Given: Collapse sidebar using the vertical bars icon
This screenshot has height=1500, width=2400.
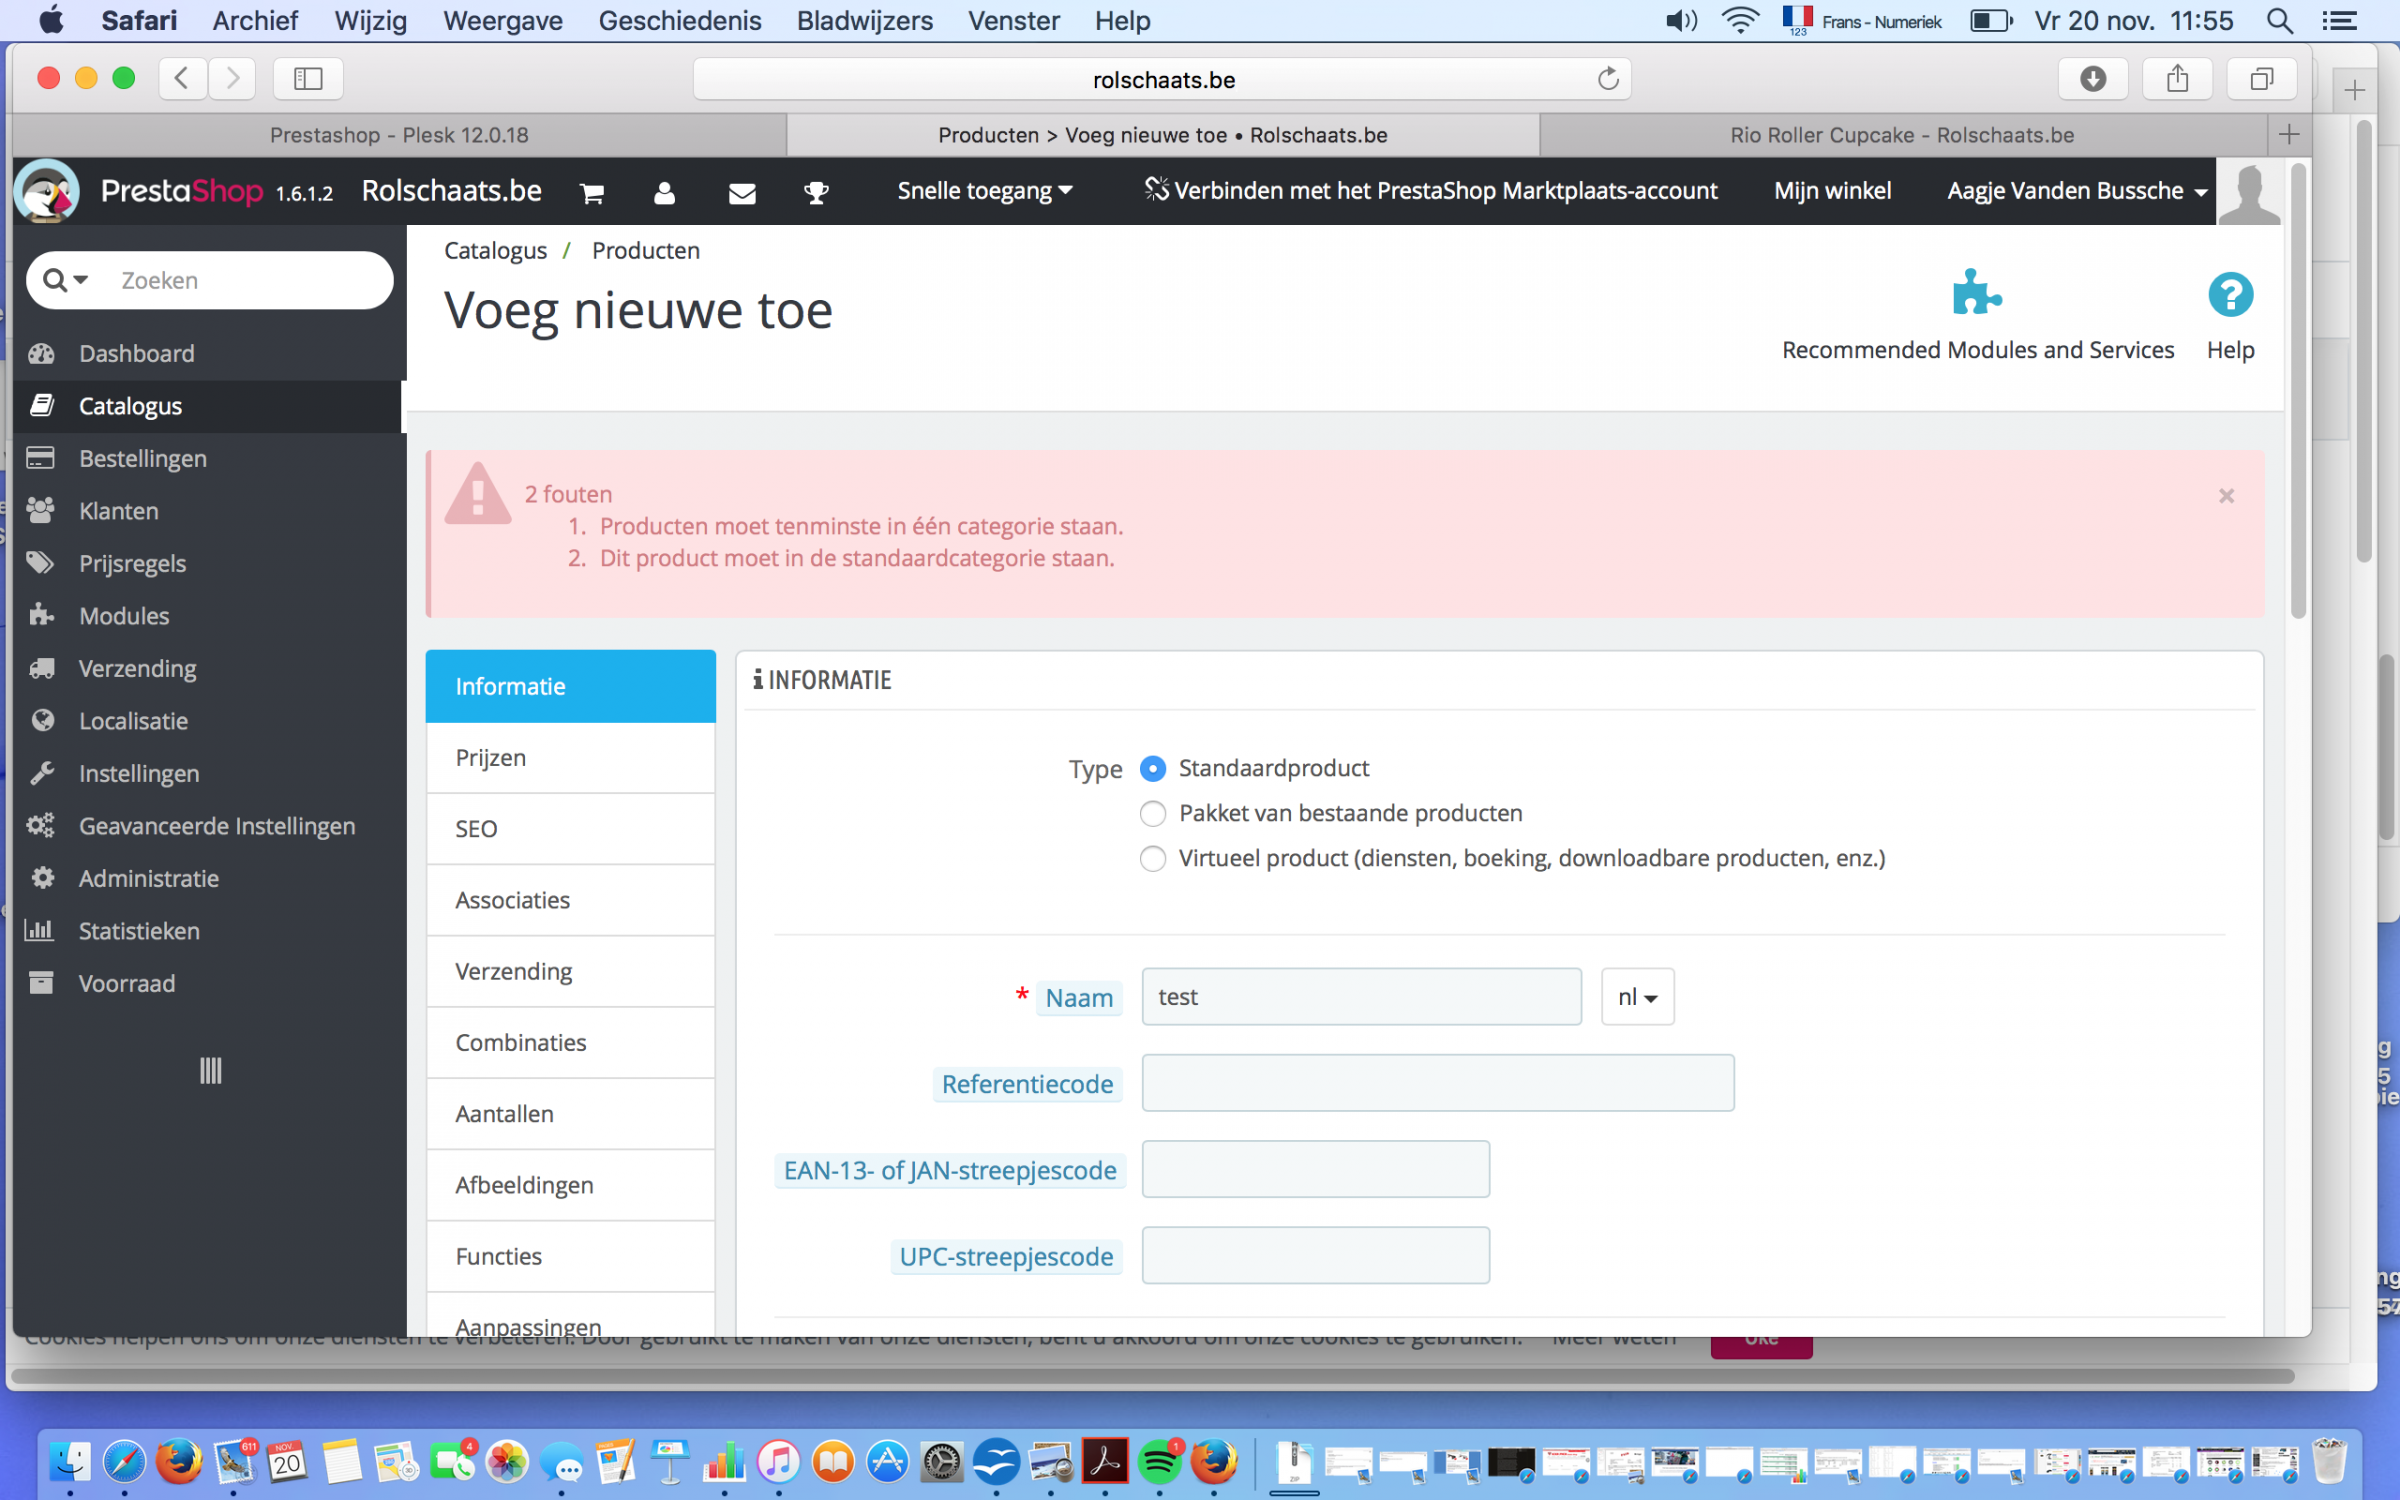Looking at the screenshot, I should click(210, 1071).
